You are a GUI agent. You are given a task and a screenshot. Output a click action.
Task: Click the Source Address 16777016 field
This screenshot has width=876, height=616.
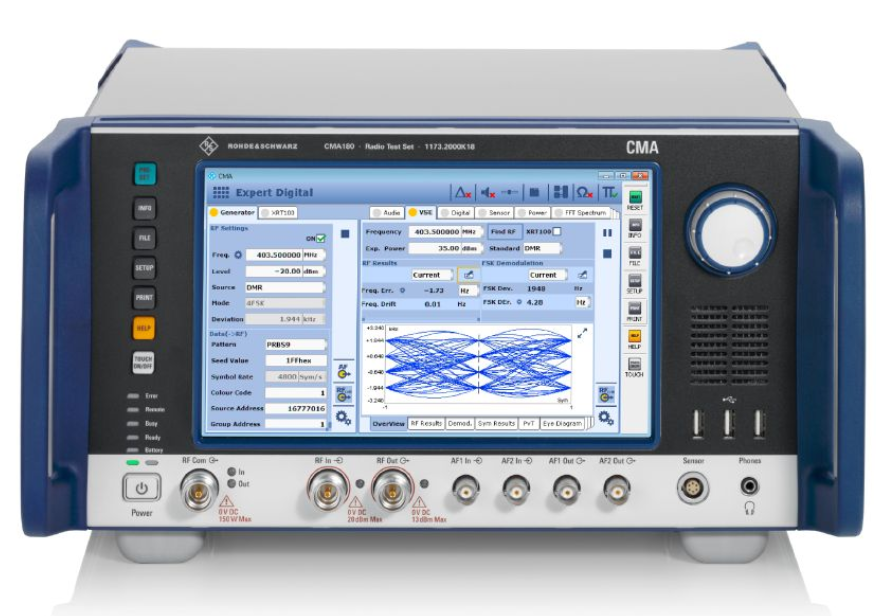tap(296, 408)
